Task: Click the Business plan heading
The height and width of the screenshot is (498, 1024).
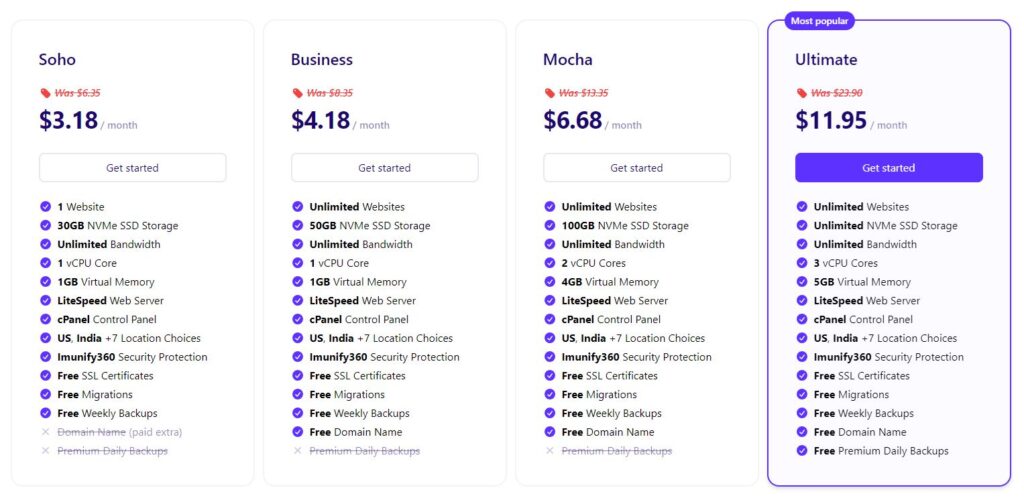Action: point(322,59)
